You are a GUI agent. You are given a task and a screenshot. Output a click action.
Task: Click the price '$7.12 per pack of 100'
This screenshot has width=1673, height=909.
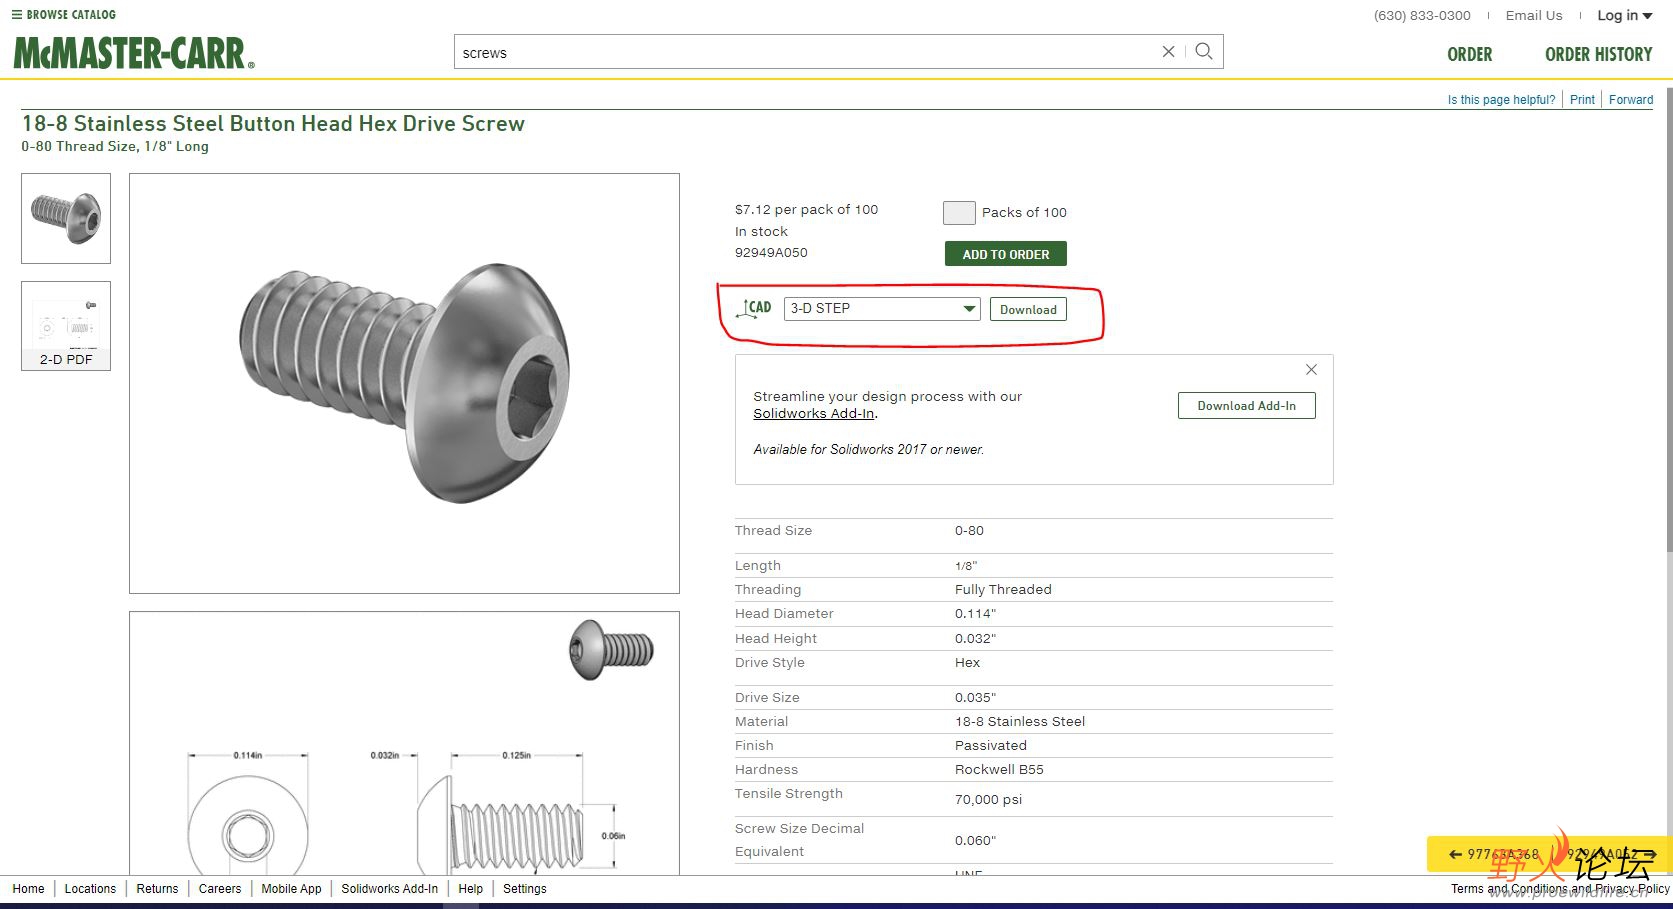[x=806, y=210]
